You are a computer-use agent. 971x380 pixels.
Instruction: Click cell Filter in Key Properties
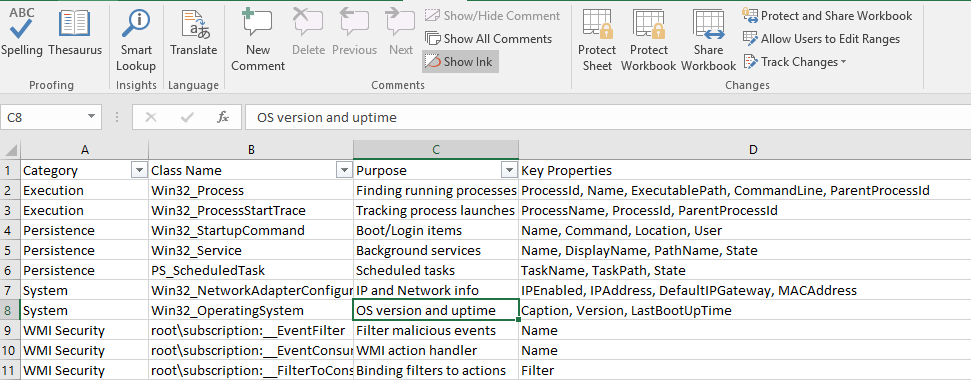click(745, 370)
